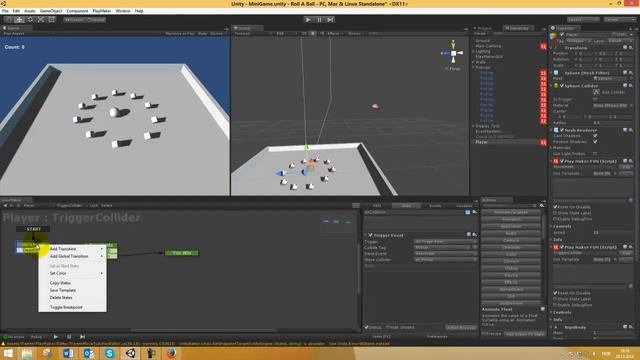Screen dimensions: 640x360
Task: Open the Collide Tag dropdown
Action: click(x=442, y=247)
